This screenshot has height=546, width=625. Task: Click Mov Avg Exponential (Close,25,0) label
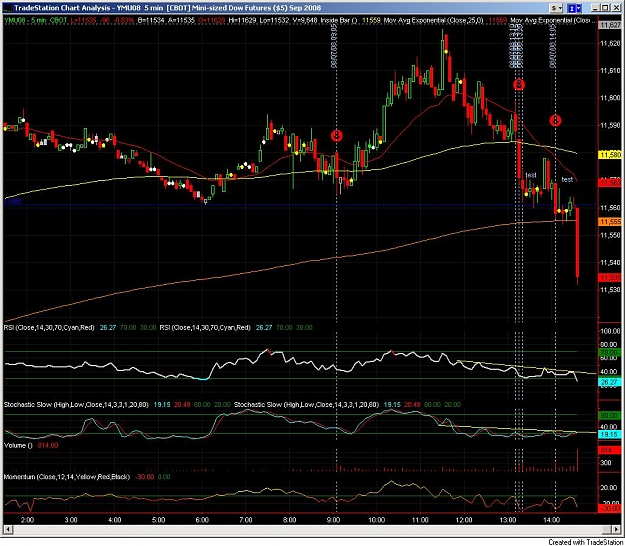(x=433, y=20)
